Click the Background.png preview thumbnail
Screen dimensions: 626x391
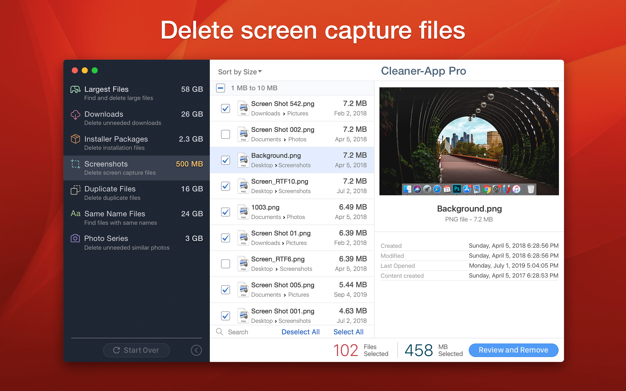point(469,141)
